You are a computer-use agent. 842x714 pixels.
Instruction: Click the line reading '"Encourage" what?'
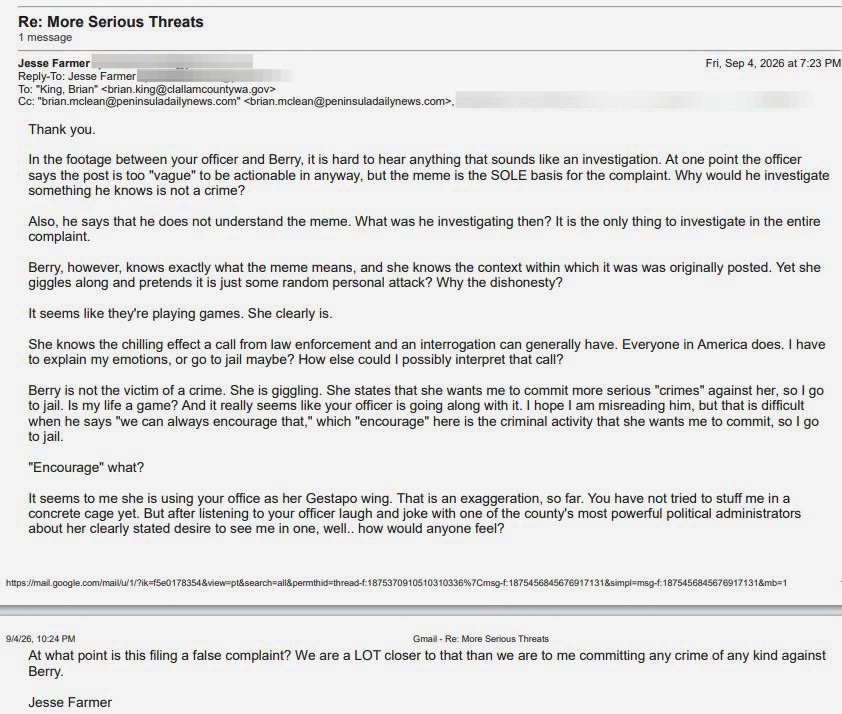(x=86, y=468)
